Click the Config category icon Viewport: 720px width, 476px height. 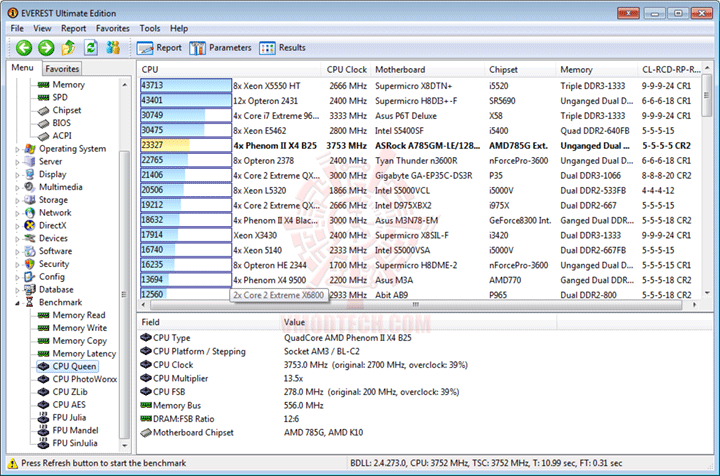coord(30,277)
